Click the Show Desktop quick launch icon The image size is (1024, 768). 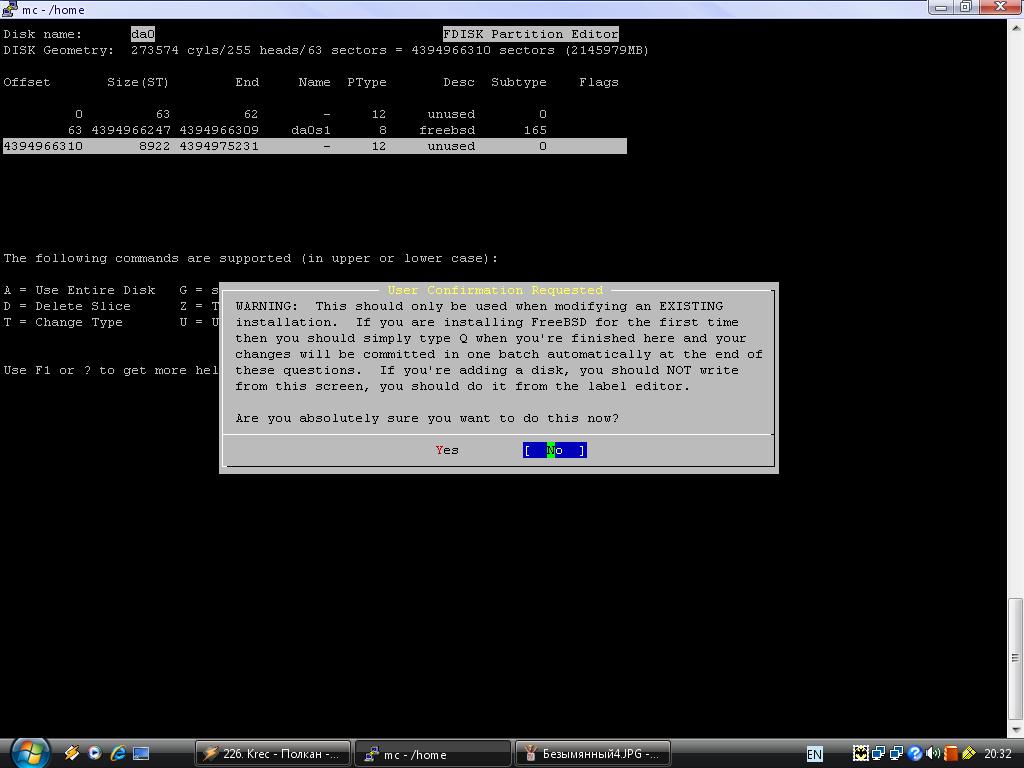tap(141, 753)
